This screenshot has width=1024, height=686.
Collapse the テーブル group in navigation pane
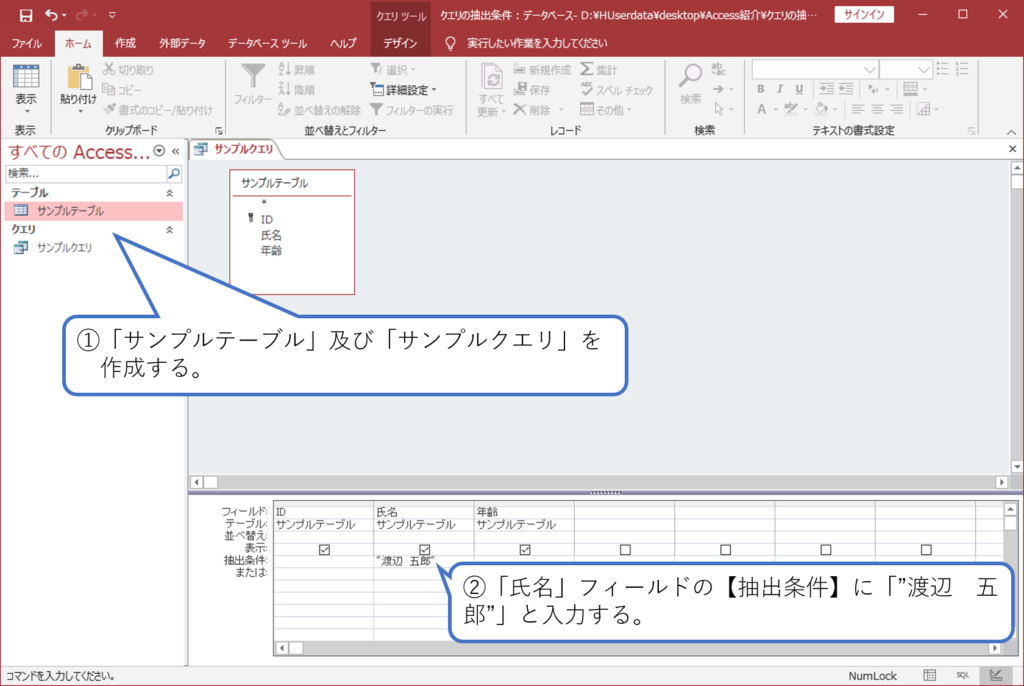click(169, 193)
